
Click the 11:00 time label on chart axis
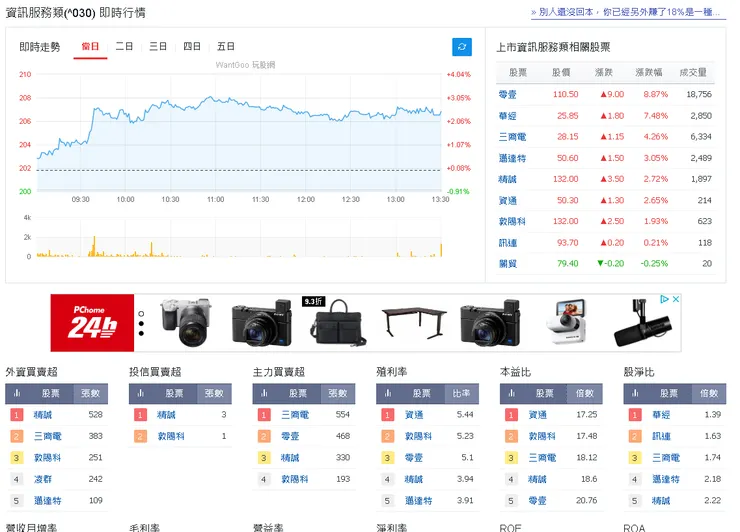216,200
